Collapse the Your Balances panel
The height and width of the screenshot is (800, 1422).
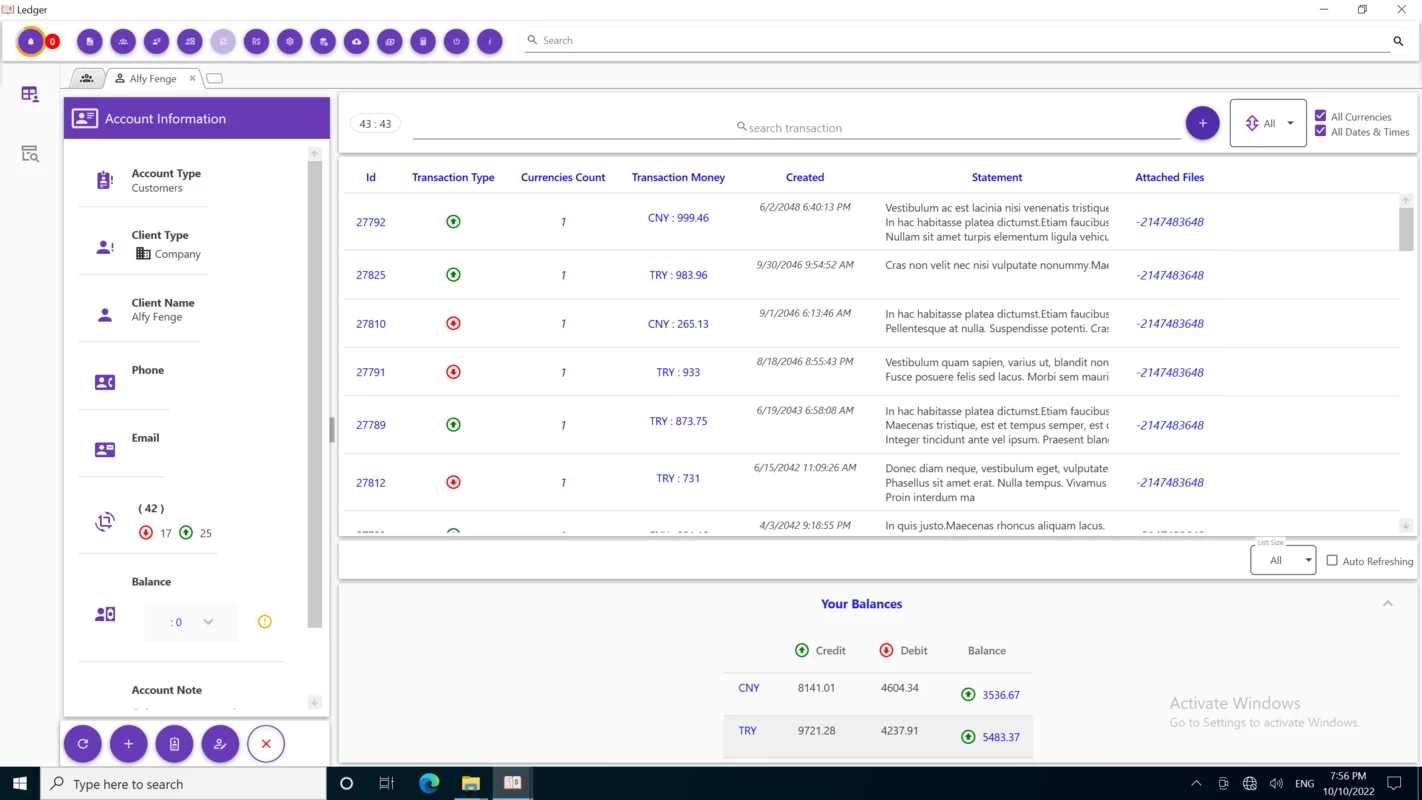coord(1388,604)
